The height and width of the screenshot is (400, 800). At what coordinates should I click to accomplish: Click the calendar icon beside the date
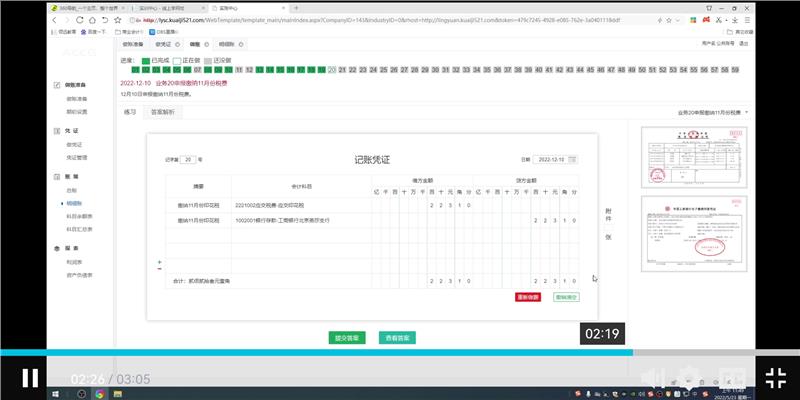point(573,159)
